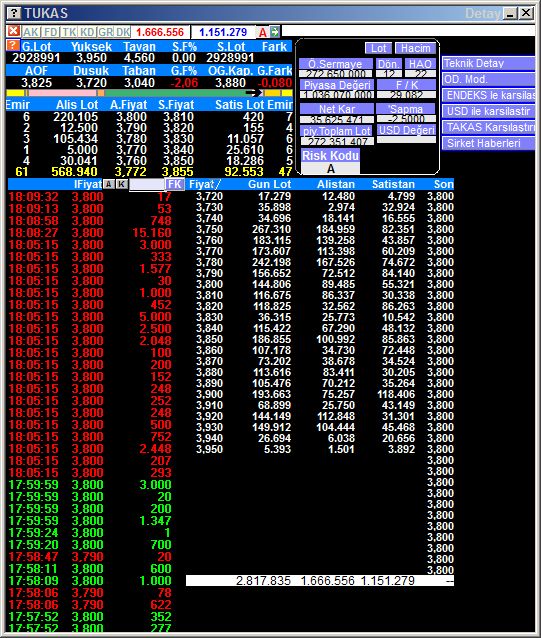Click the GR toolbar button
The width and height of the screenshot is (541, 638).
106,32
